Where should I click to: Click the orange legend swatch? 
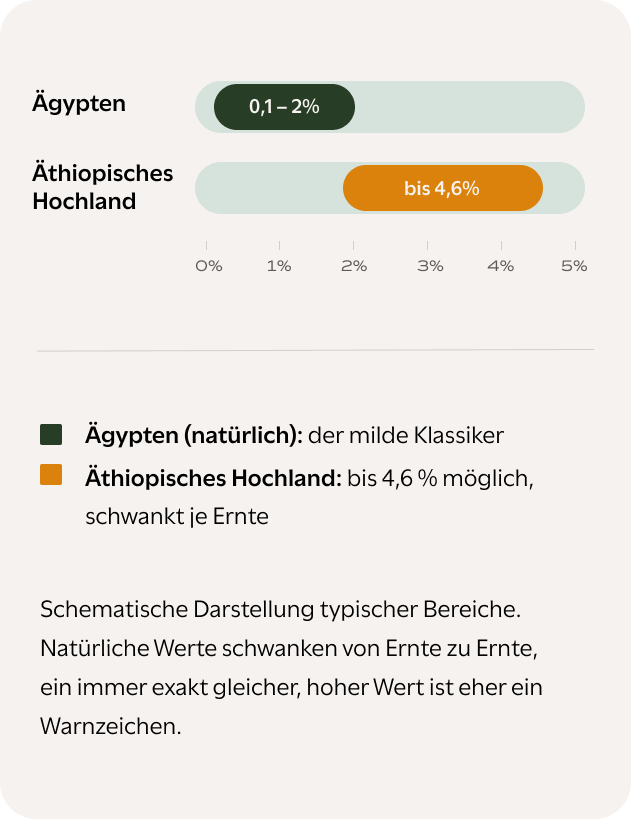tap(51, 475)
